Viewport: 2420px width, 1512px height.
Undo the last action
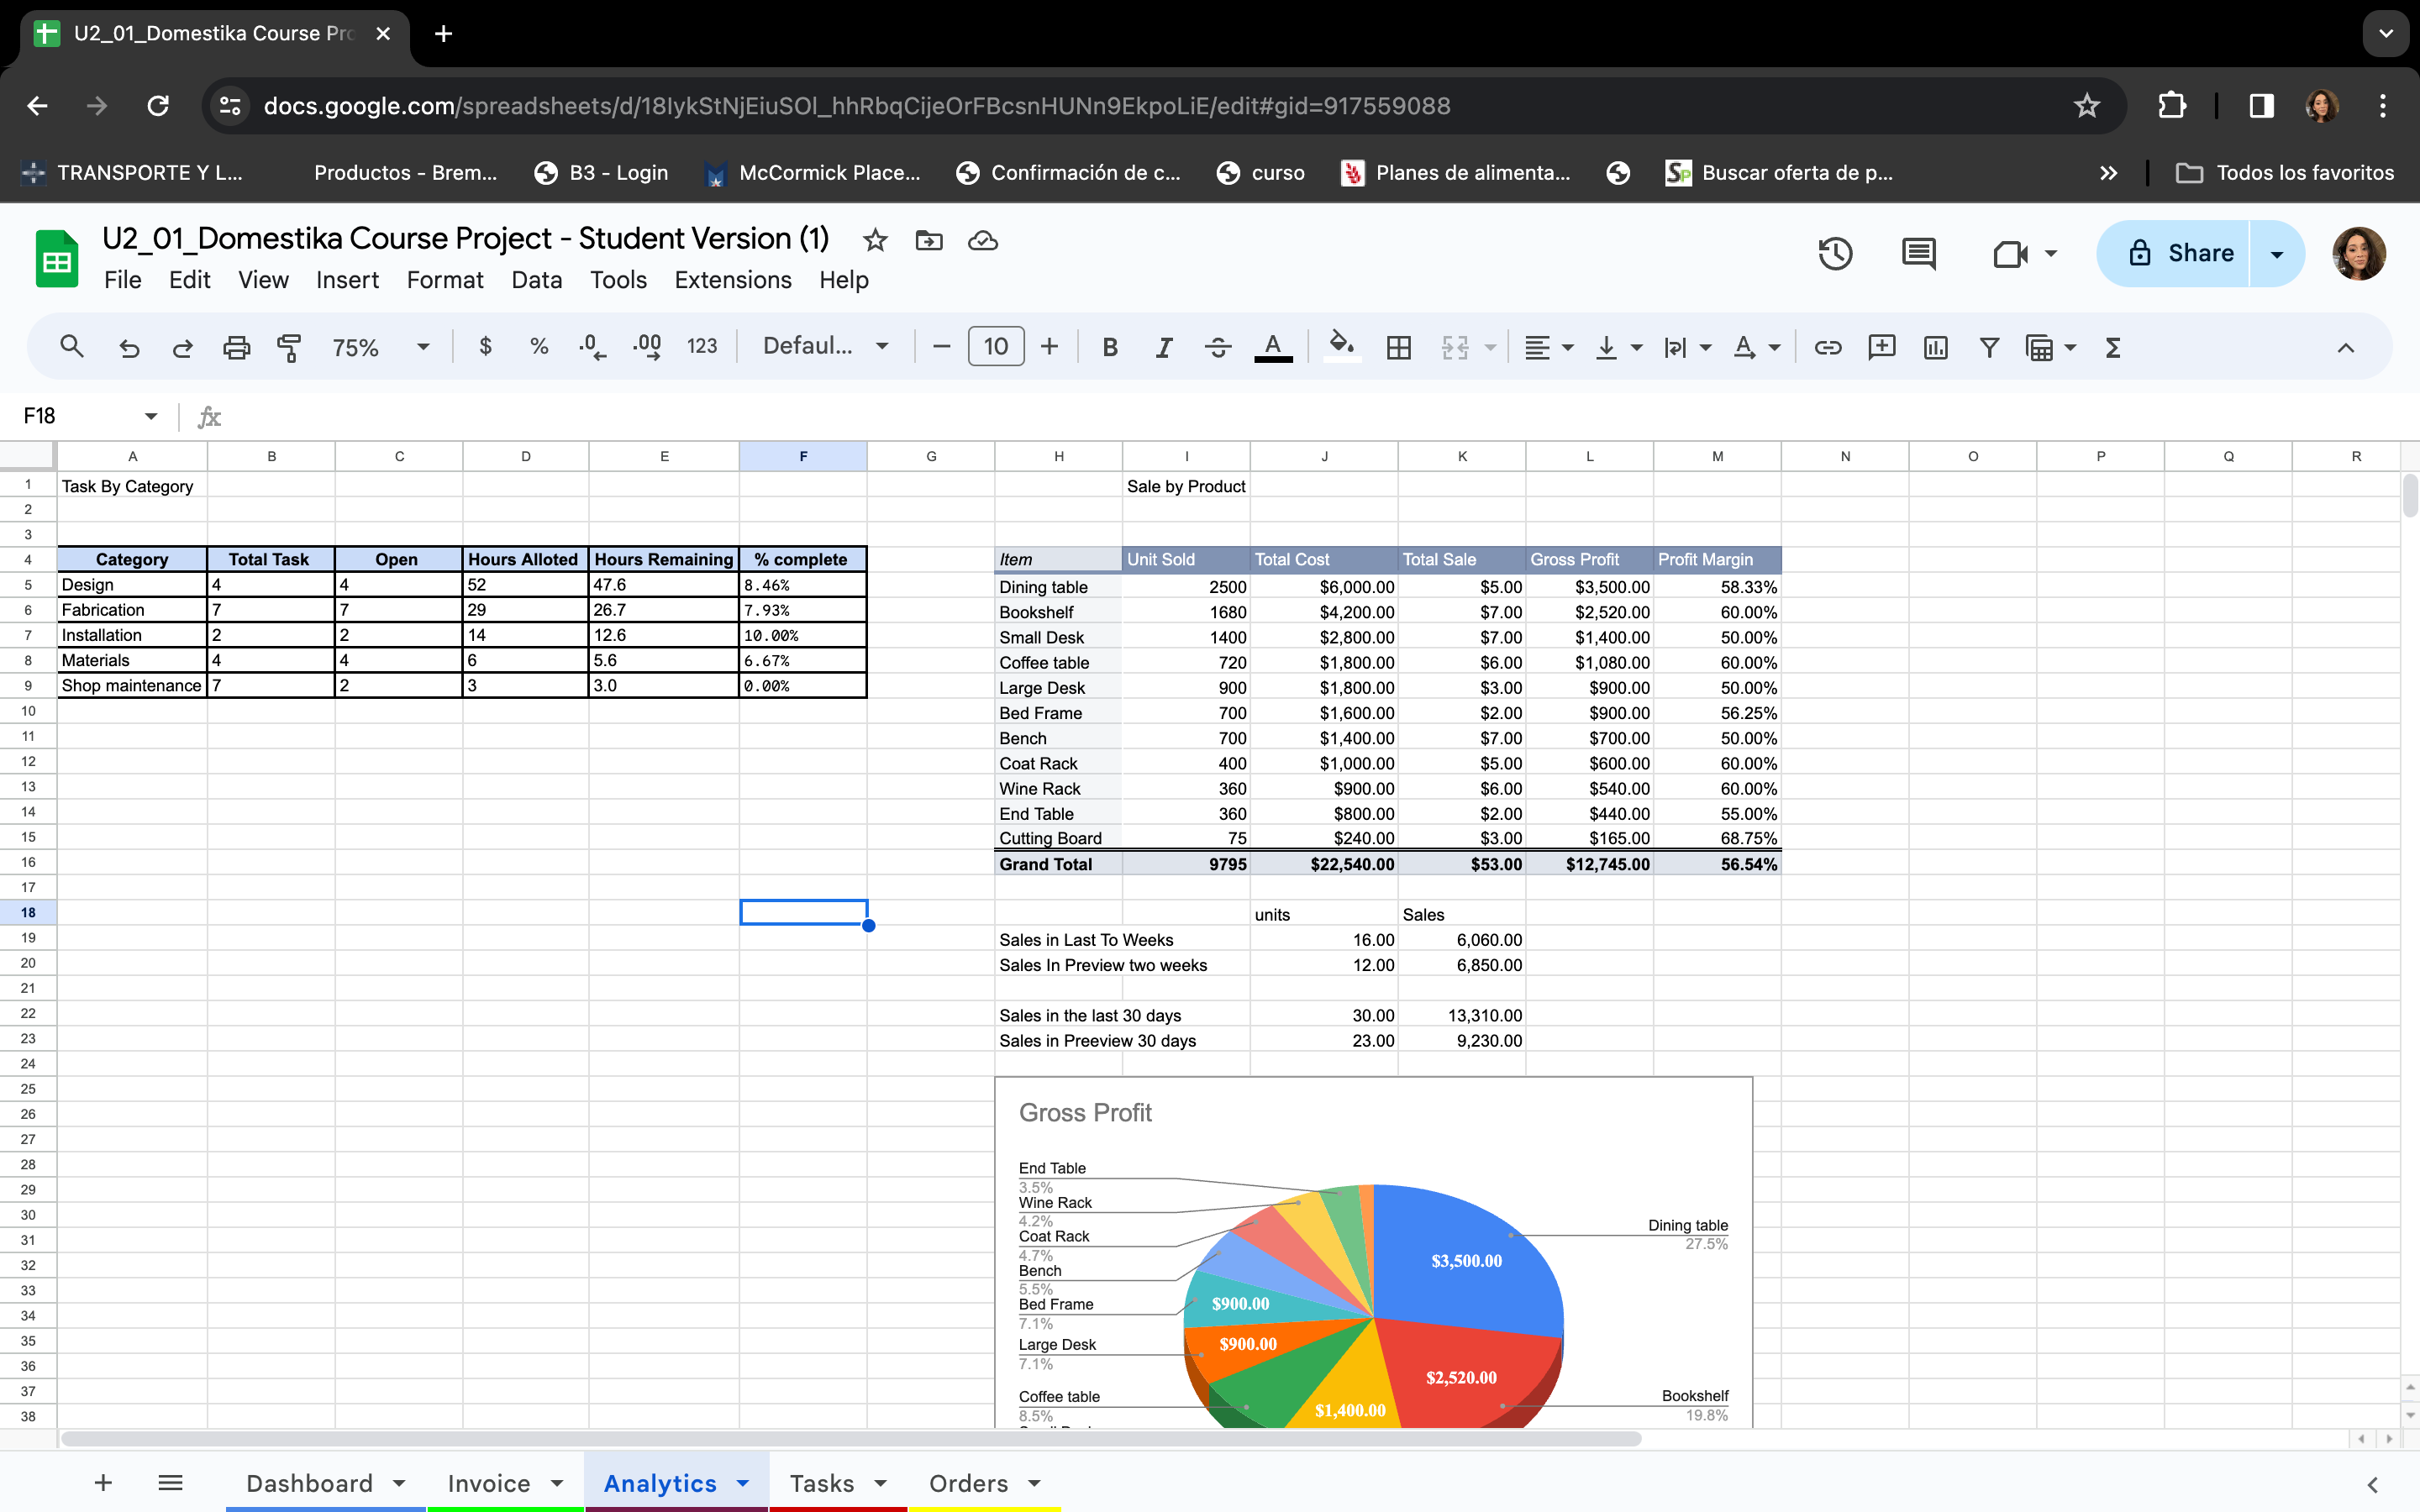pos(129,347)
